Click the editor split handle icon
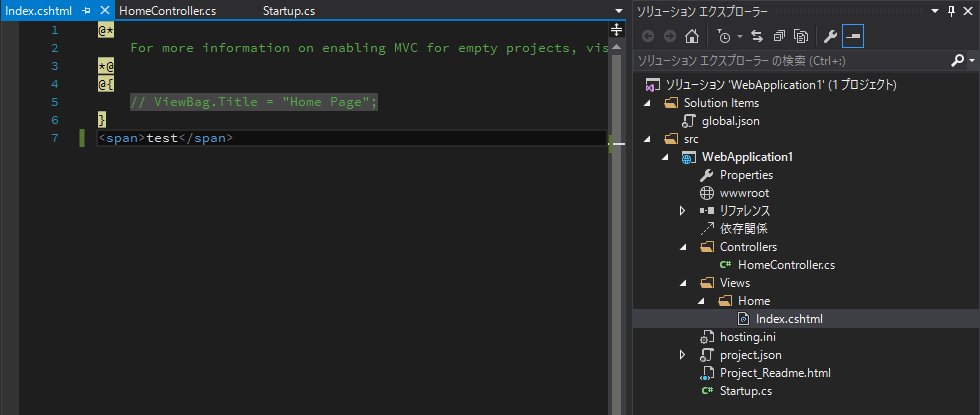 tap(616, 29)
